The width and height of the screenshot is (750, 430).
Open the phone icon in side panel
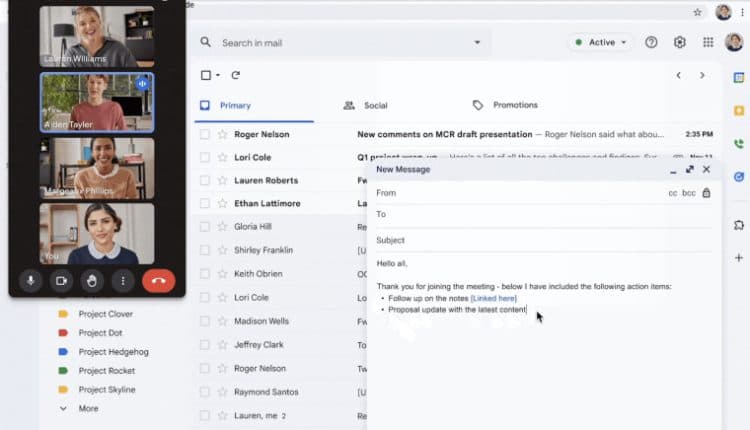pyautogui.click(x=739, y=143)
